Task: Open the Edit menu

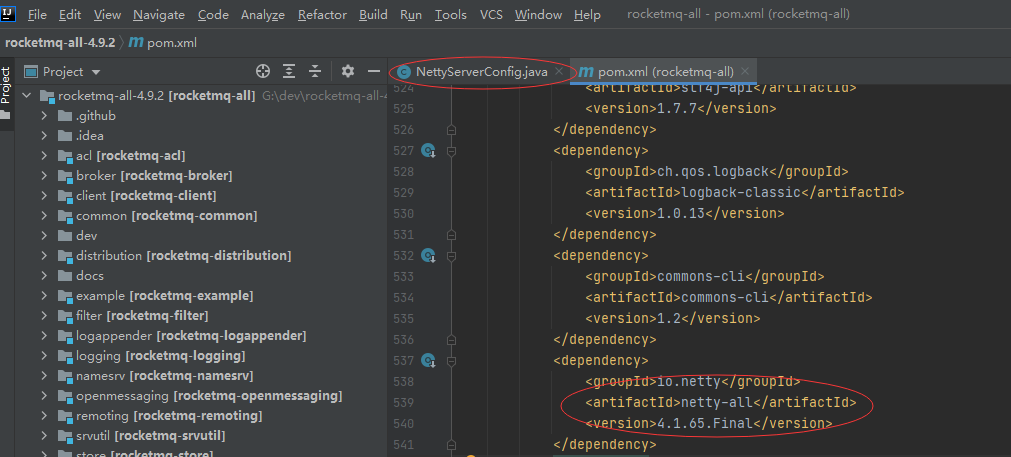Action: point(70,14)
